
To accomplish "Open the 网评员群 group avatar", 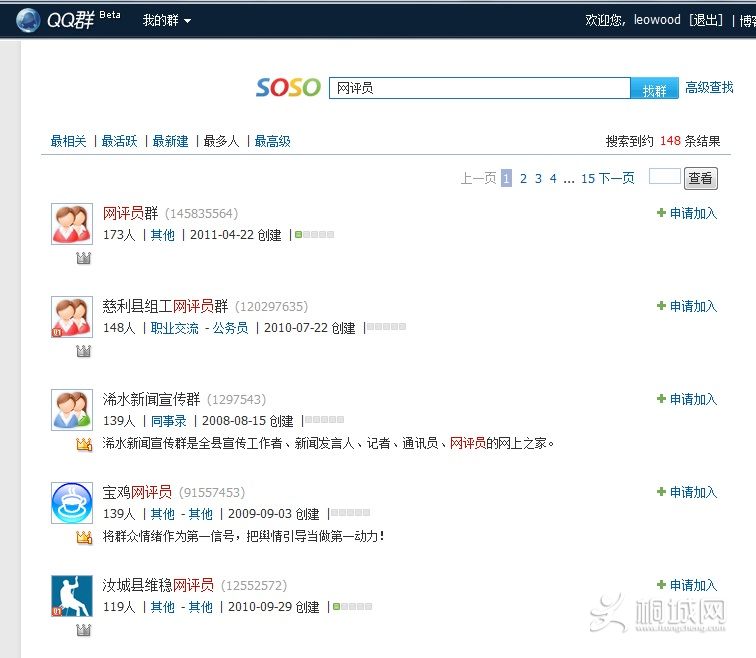I will click(72, 224).
